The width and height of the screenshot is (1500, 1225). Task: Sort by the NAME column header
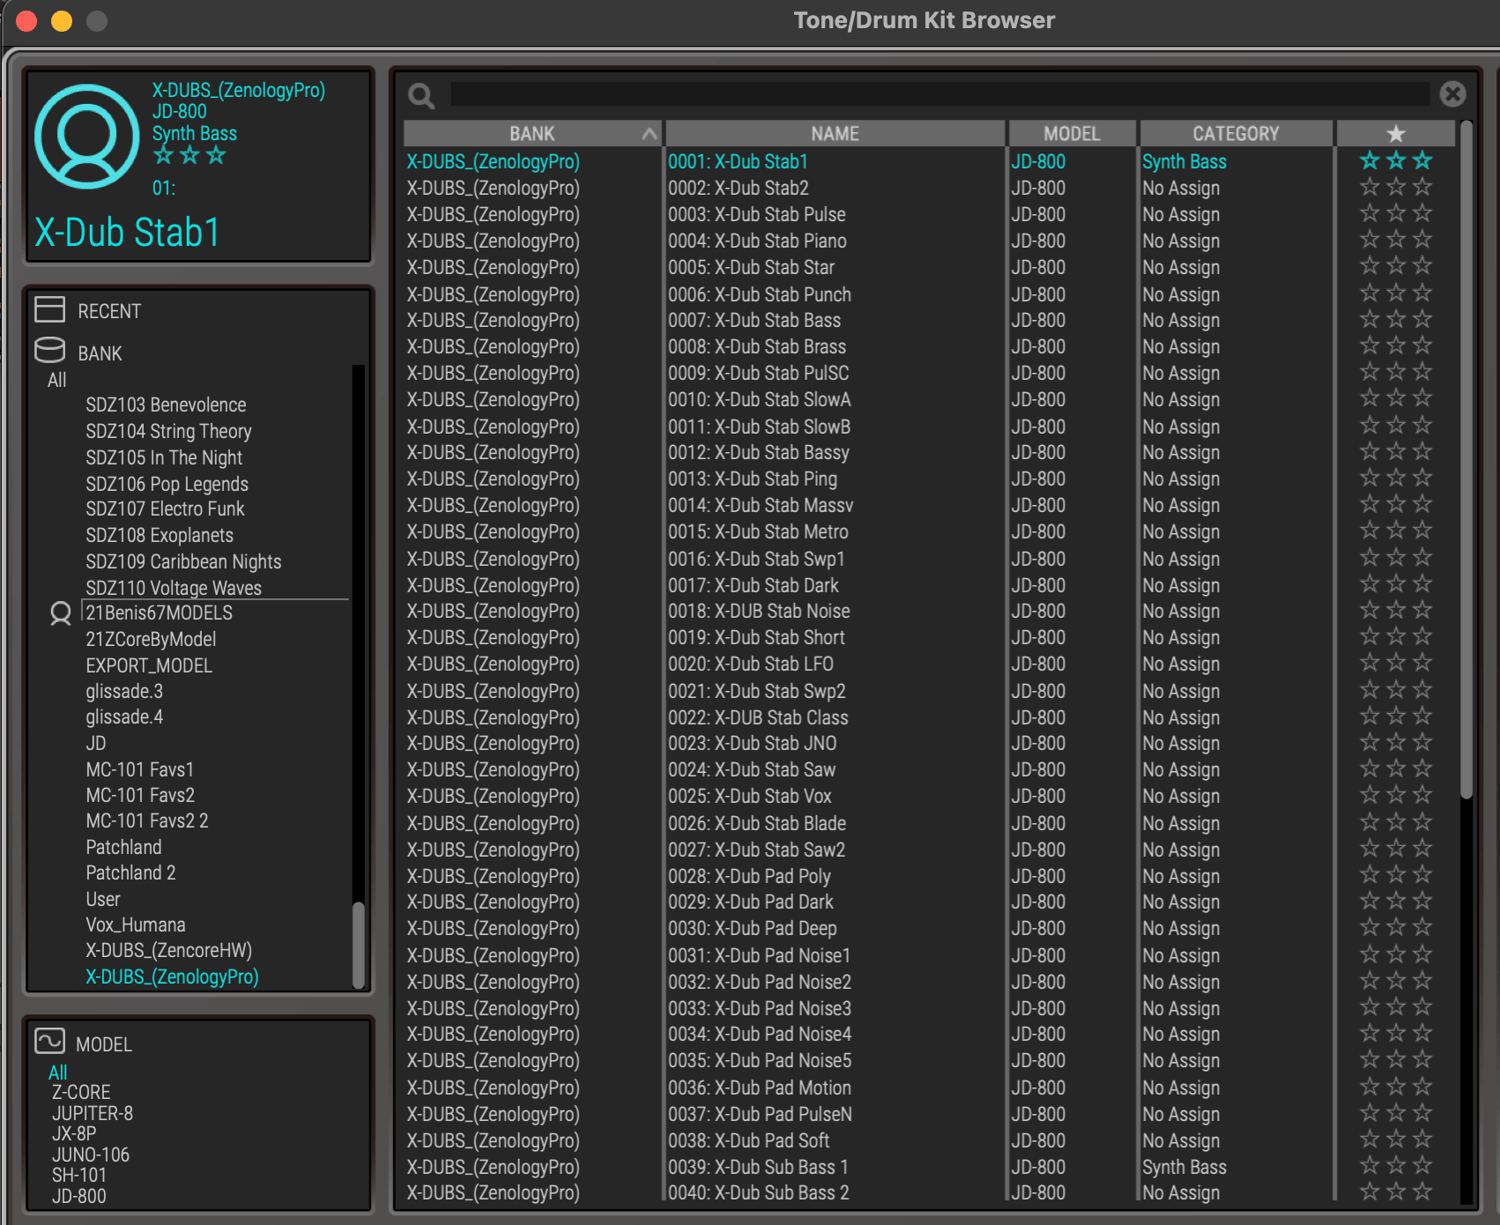tap(835, 133)
